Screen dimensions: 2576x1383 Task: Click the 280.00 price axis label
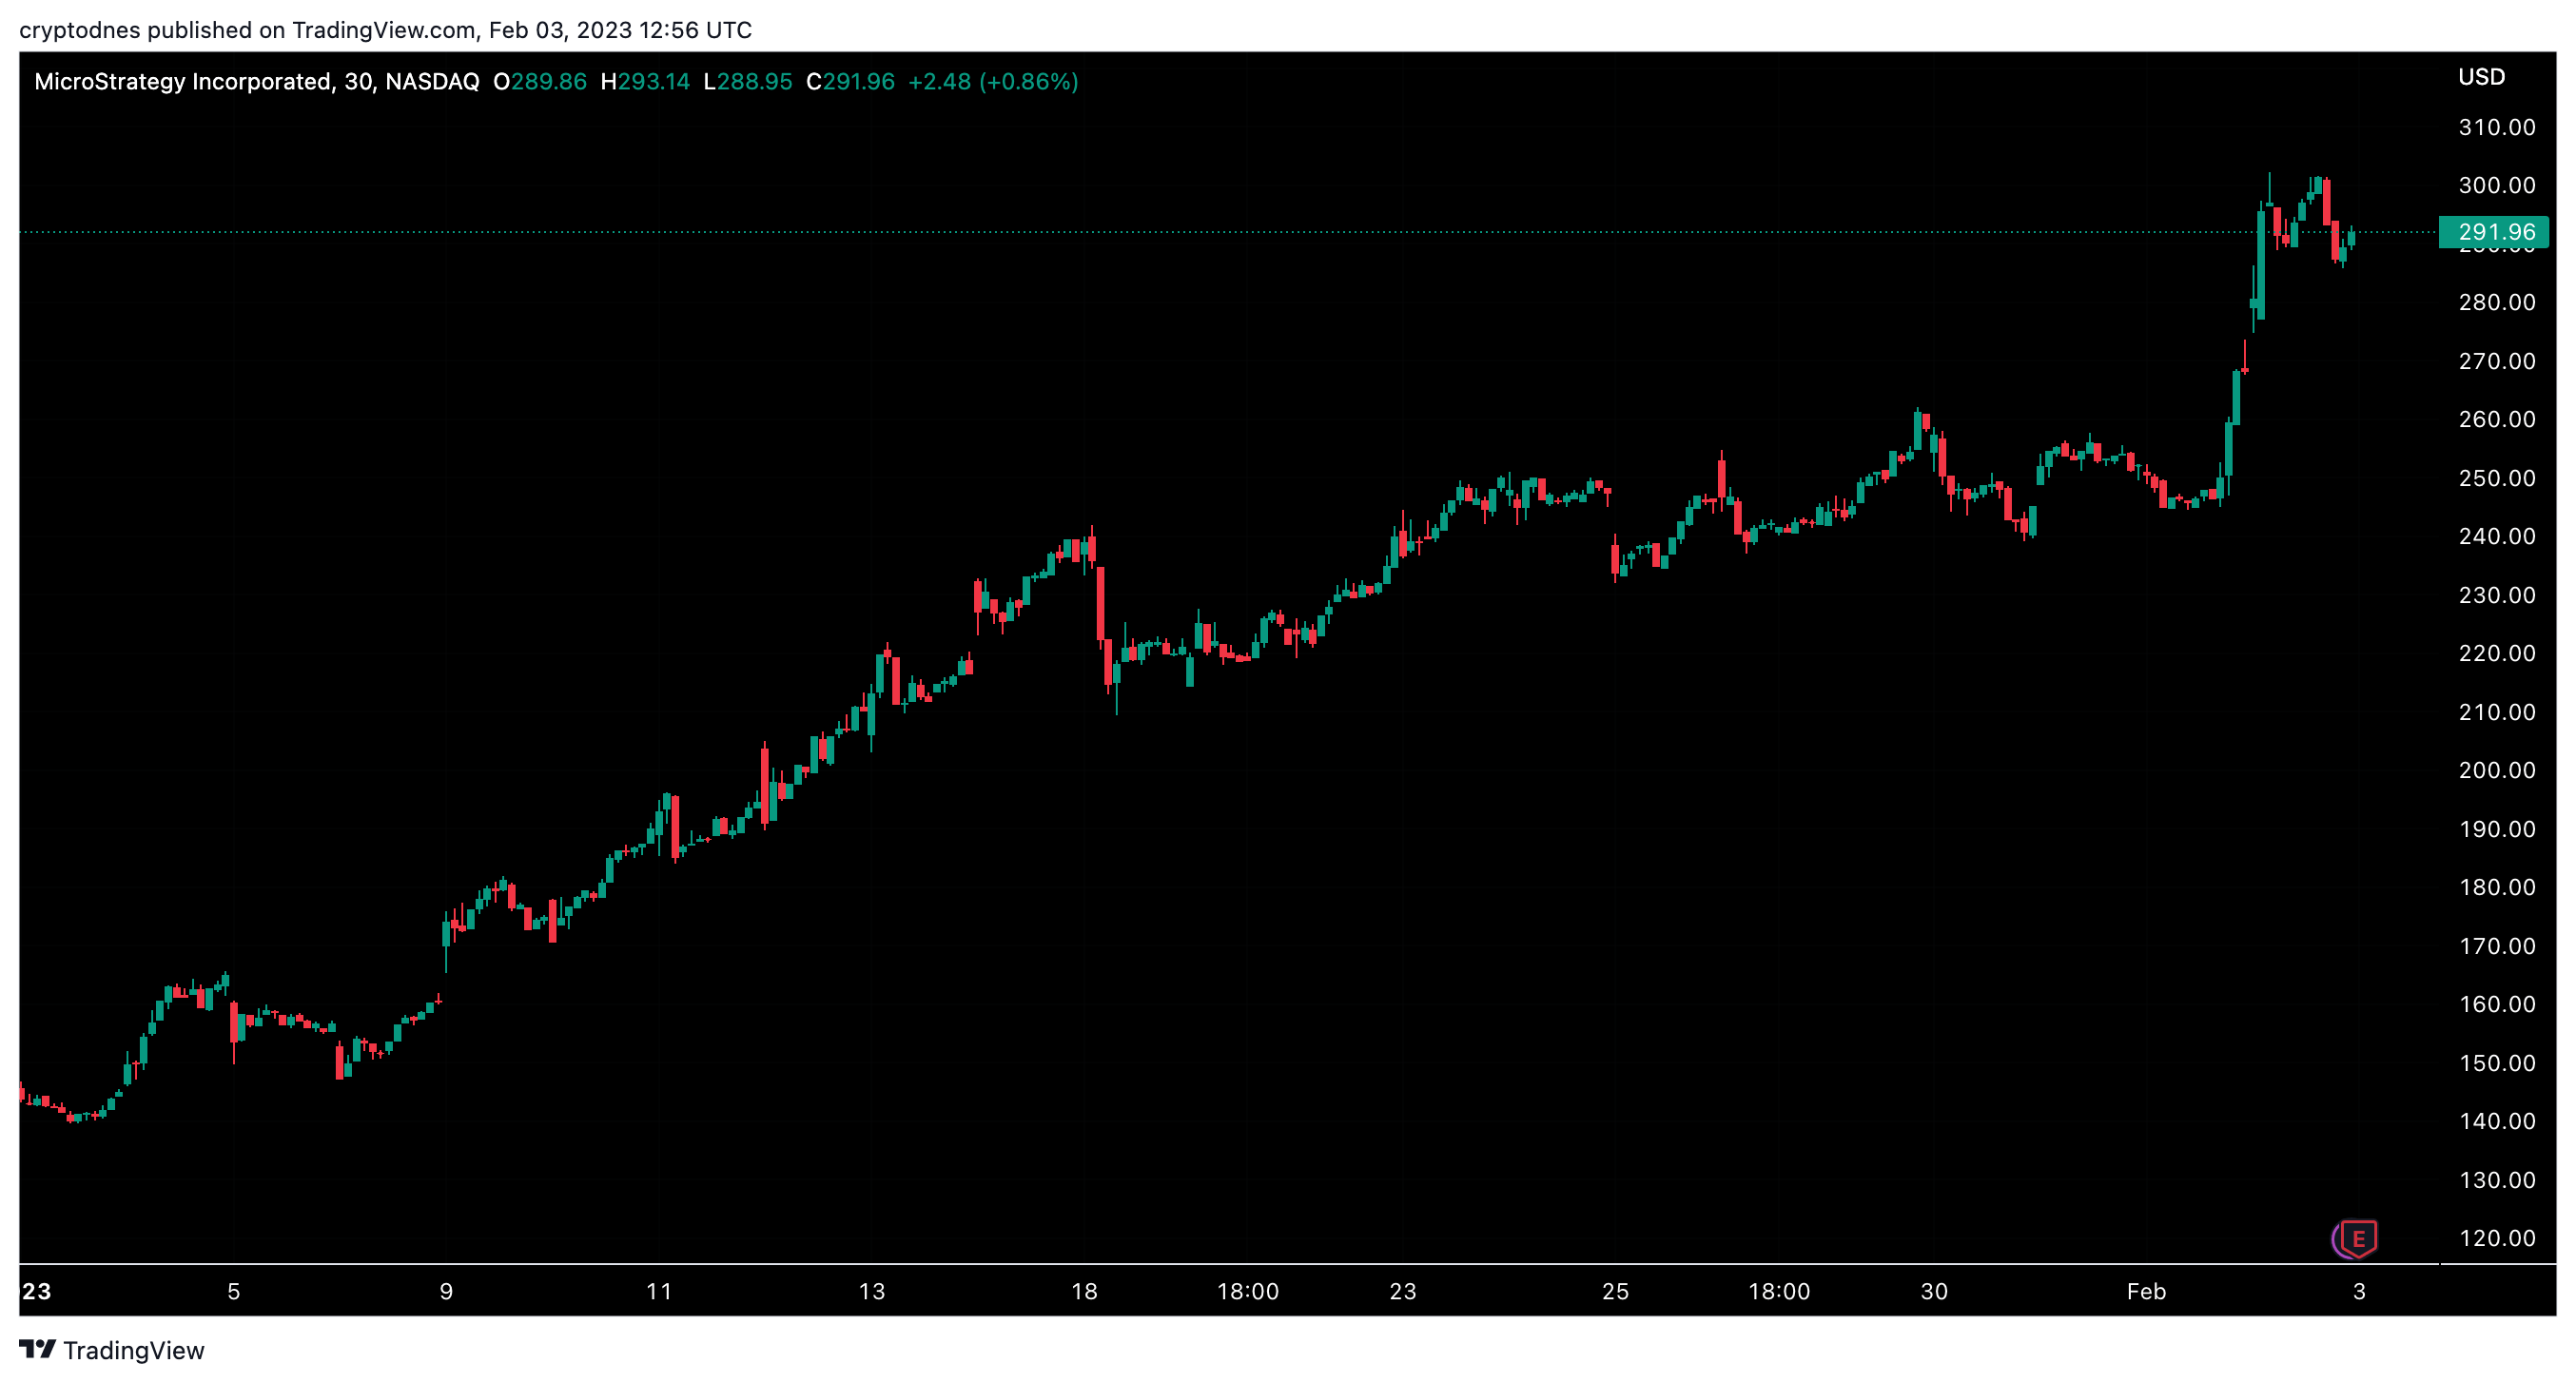tap(2497, 302)
